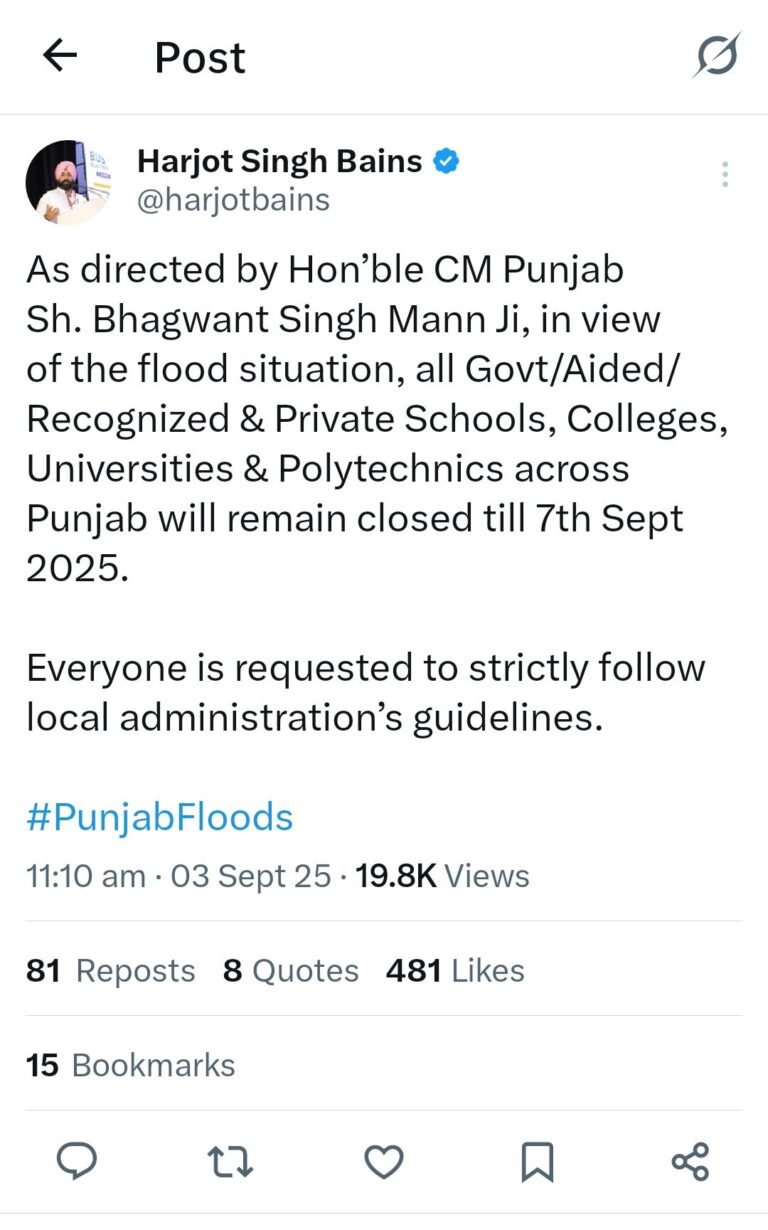Tap the reply speech bubble icon
This screenshot has width=768, height=1230.
pyautogui.click(x=75, y=1162)
